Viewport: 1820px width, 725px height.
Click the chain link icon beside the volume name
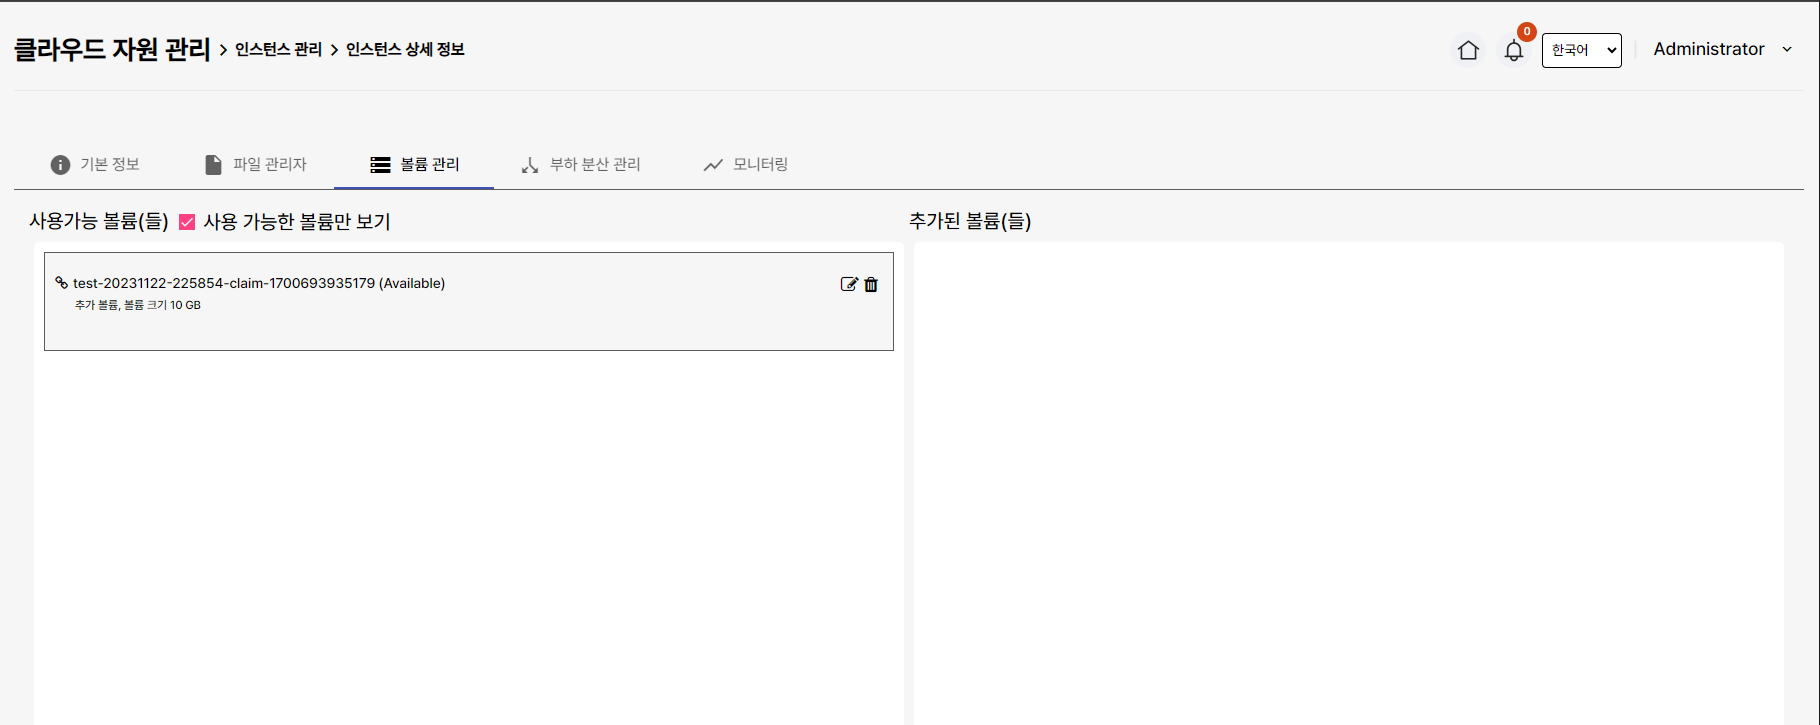coord(61,283)
